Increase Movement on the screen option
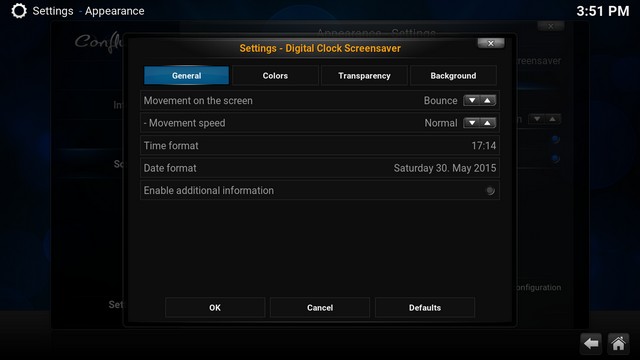Screen dimensions: 640x360 click(x=488, y=100)
